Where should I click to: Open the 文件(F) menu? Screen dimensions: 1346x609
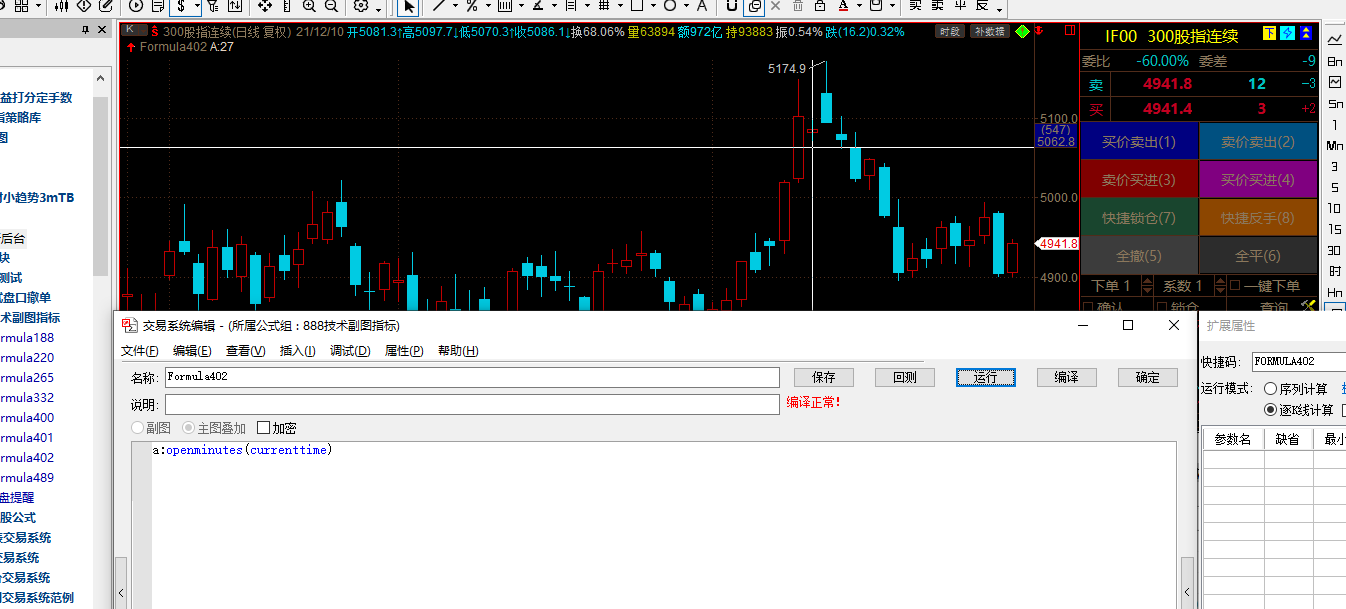[140, 351]
